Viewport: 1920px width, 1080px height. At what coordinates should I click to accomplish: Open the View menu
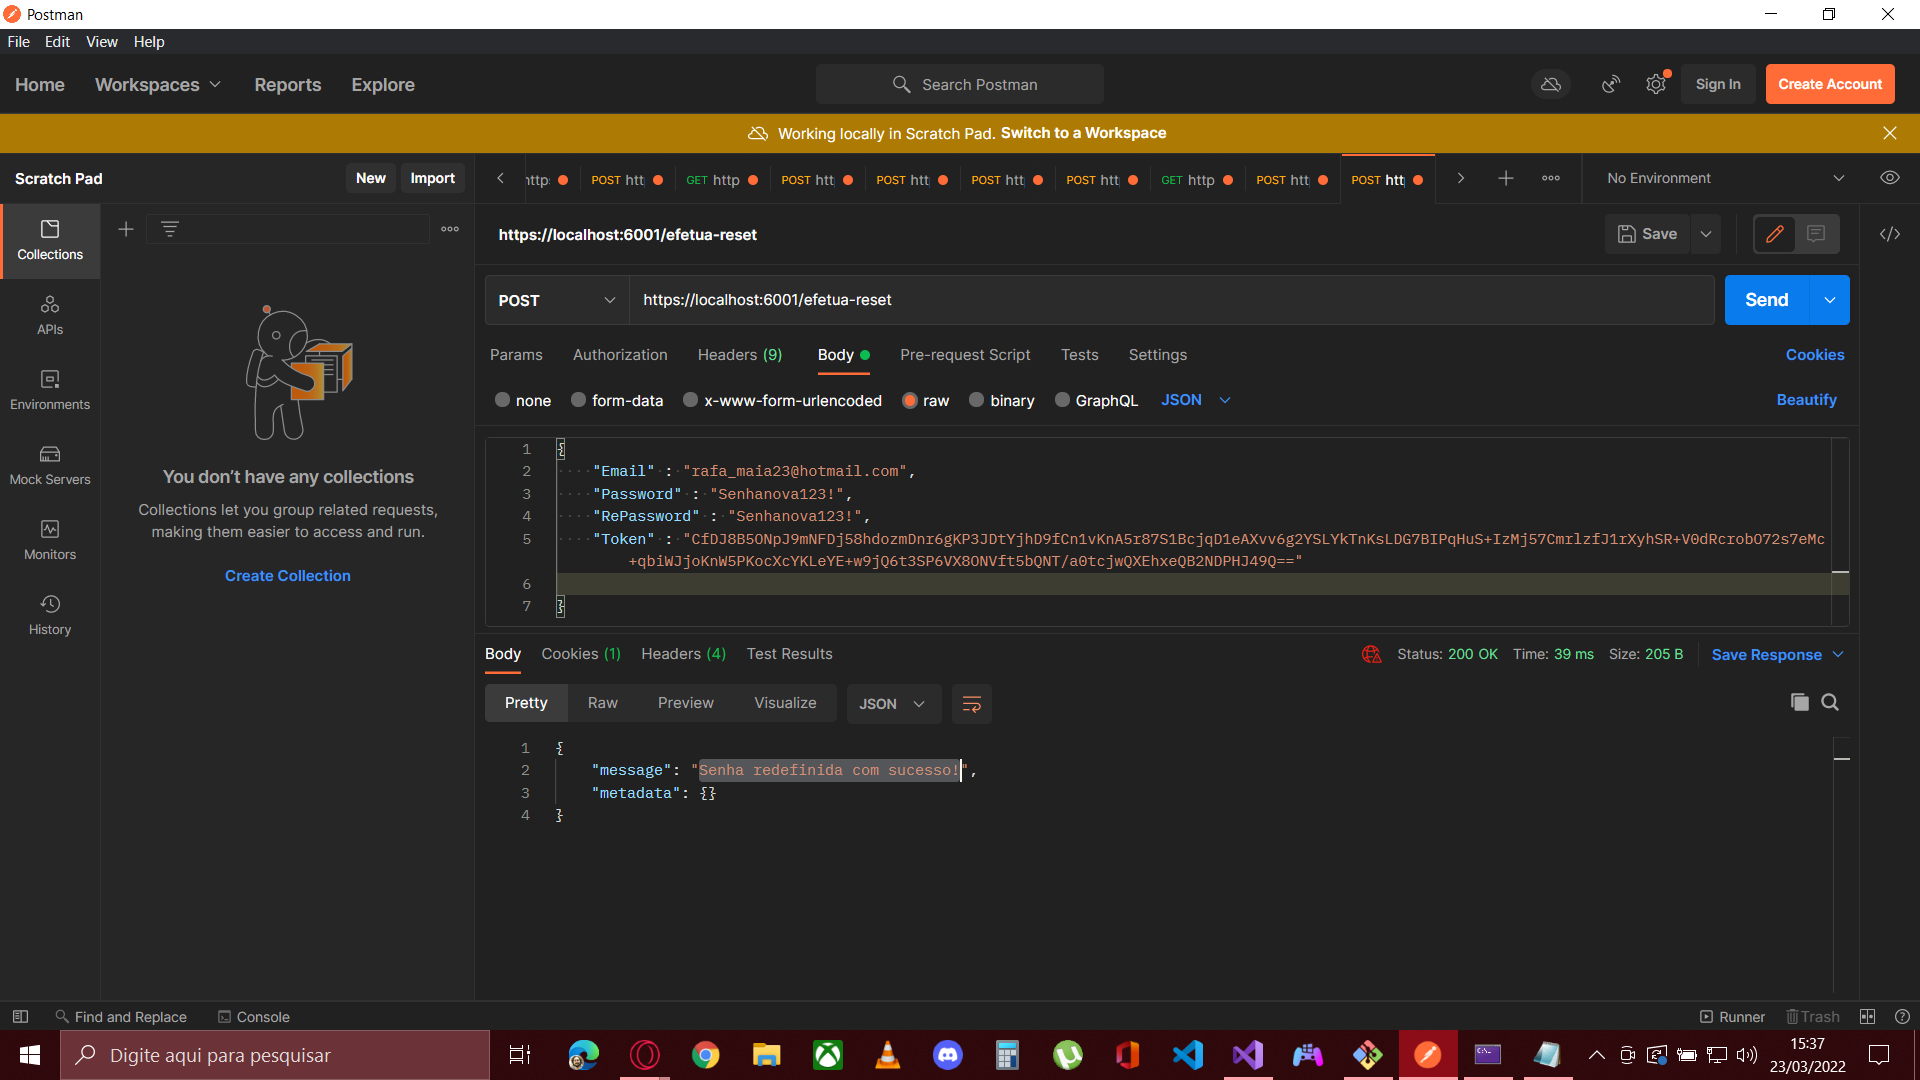pyautogui.click(x=102, y=42)
